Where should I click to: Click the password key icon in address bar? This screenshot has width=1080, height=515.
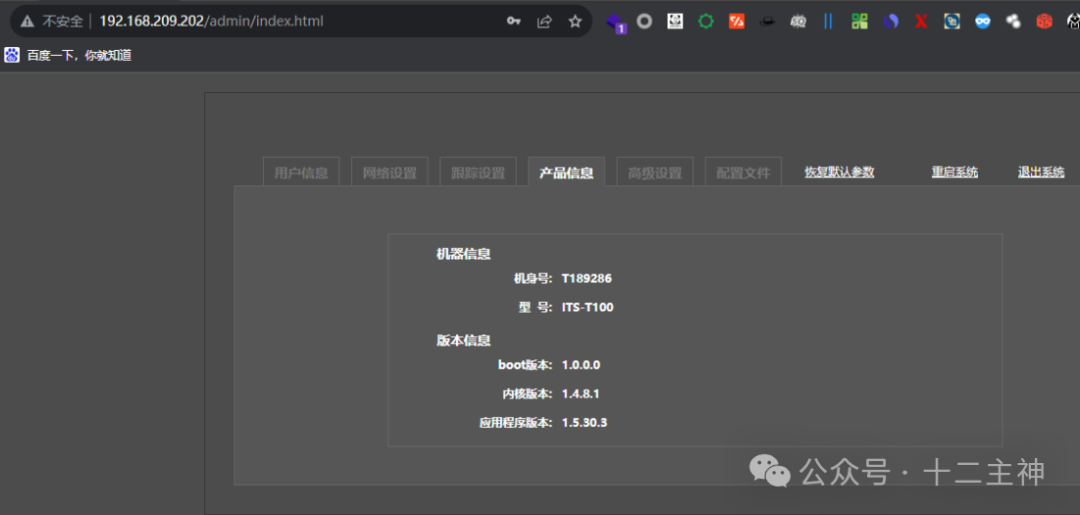514,21
